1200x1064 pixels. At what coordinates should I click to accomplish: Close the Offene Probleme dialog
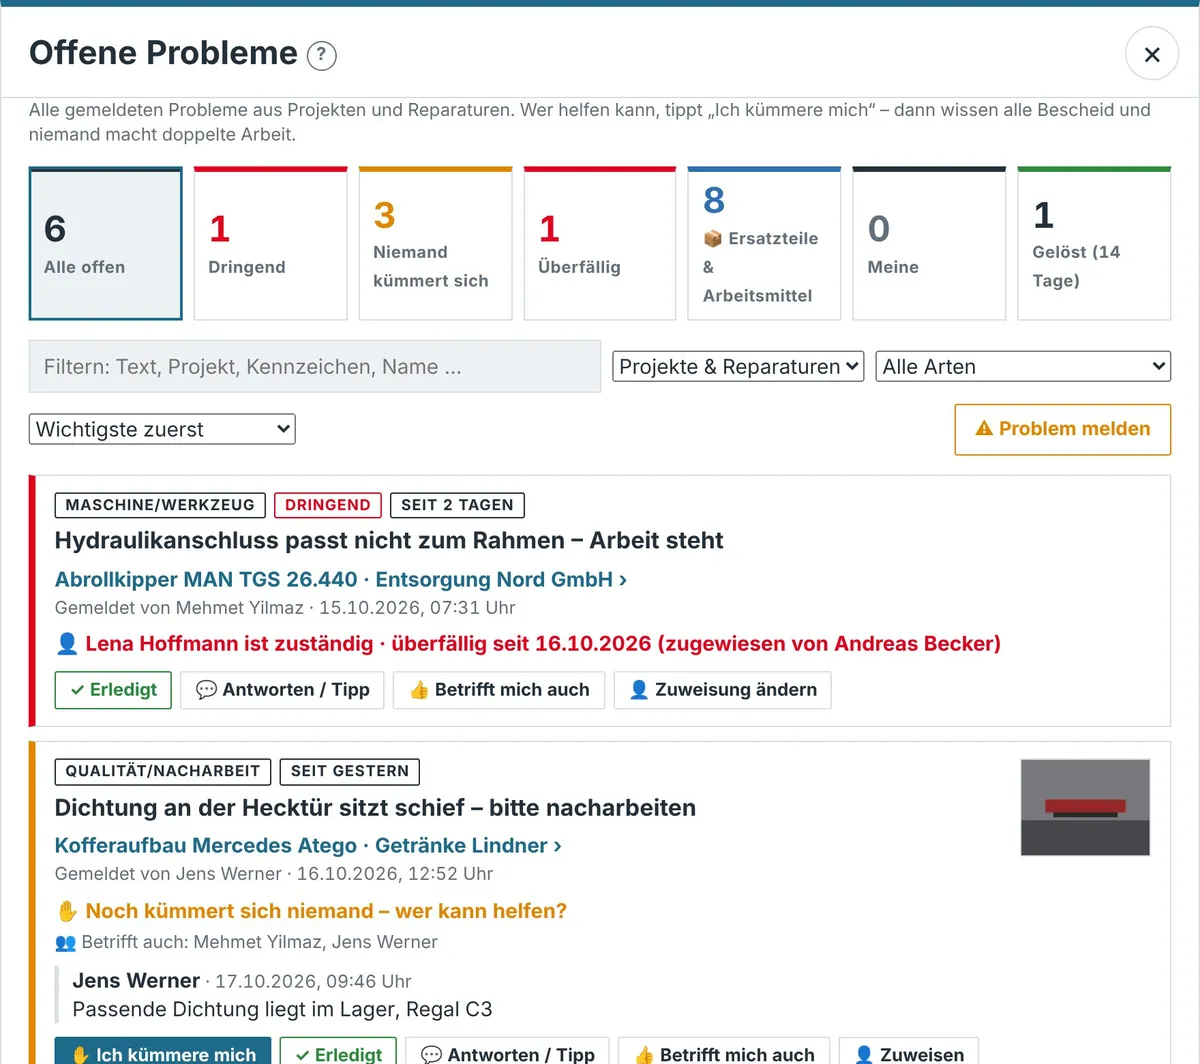tap(1152, 54)
